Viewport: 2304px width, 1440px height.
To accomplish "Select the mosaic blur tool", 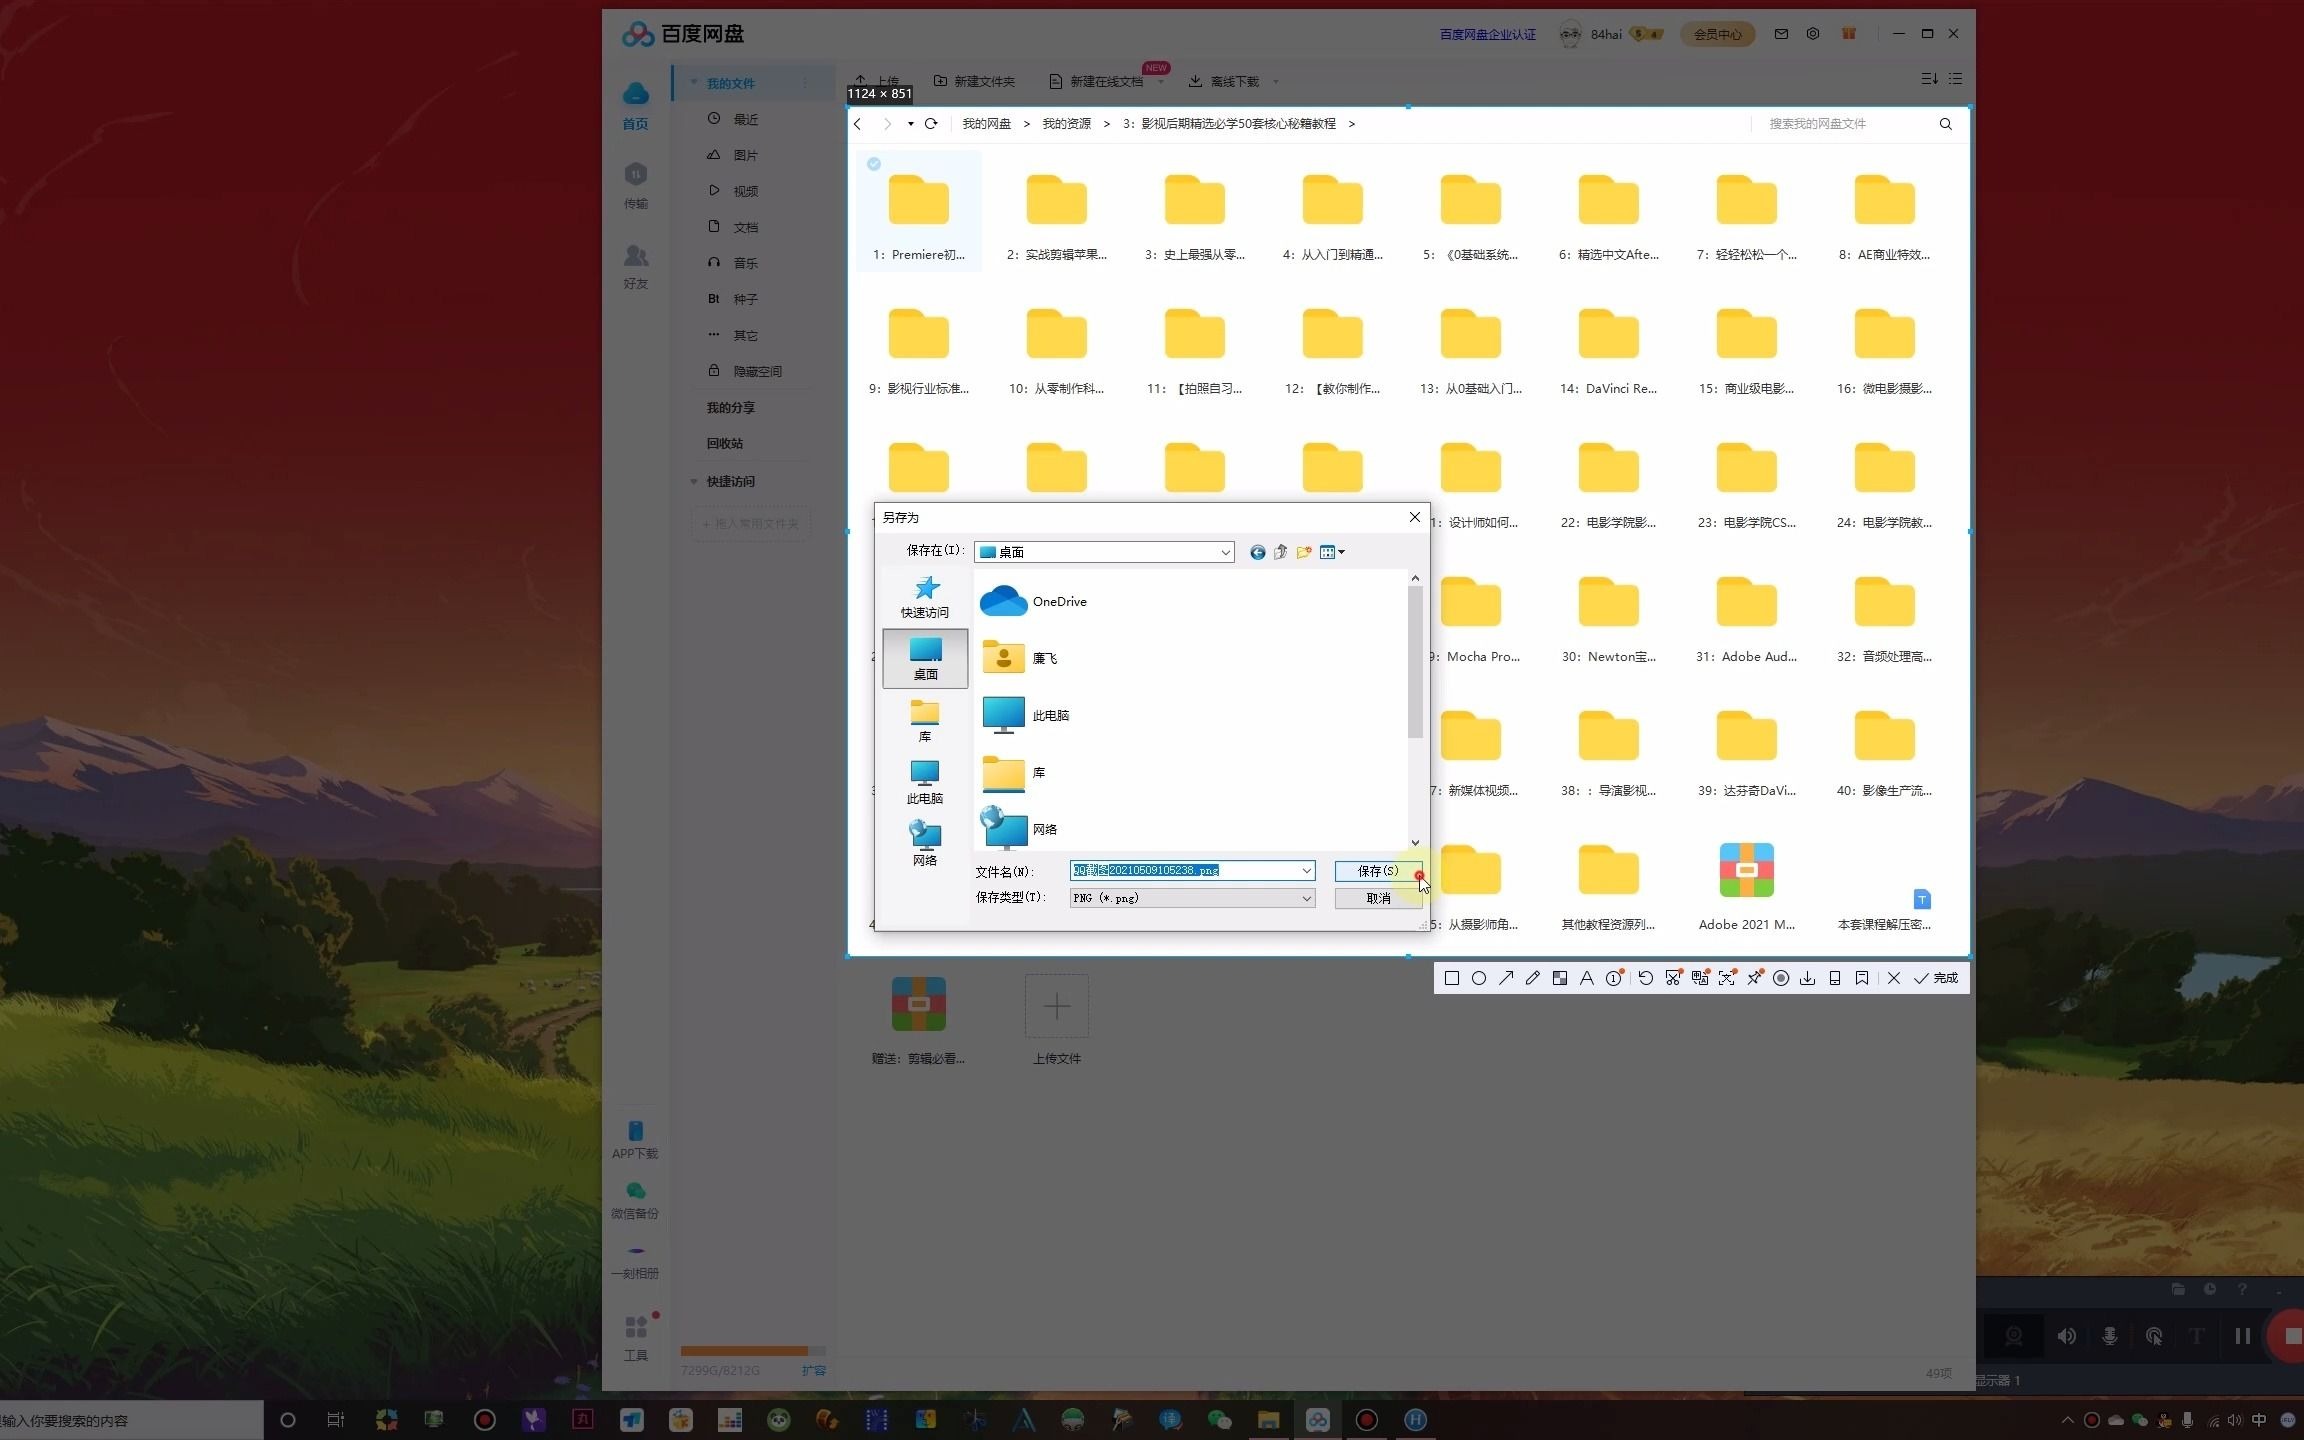I will 1560,978.
